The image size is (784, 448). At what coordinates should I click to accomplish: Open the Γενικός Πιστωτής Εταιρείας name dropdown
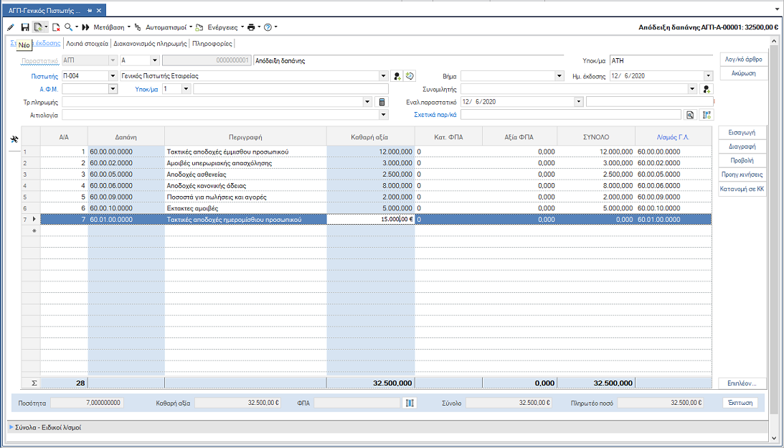[x=384, y=76]
